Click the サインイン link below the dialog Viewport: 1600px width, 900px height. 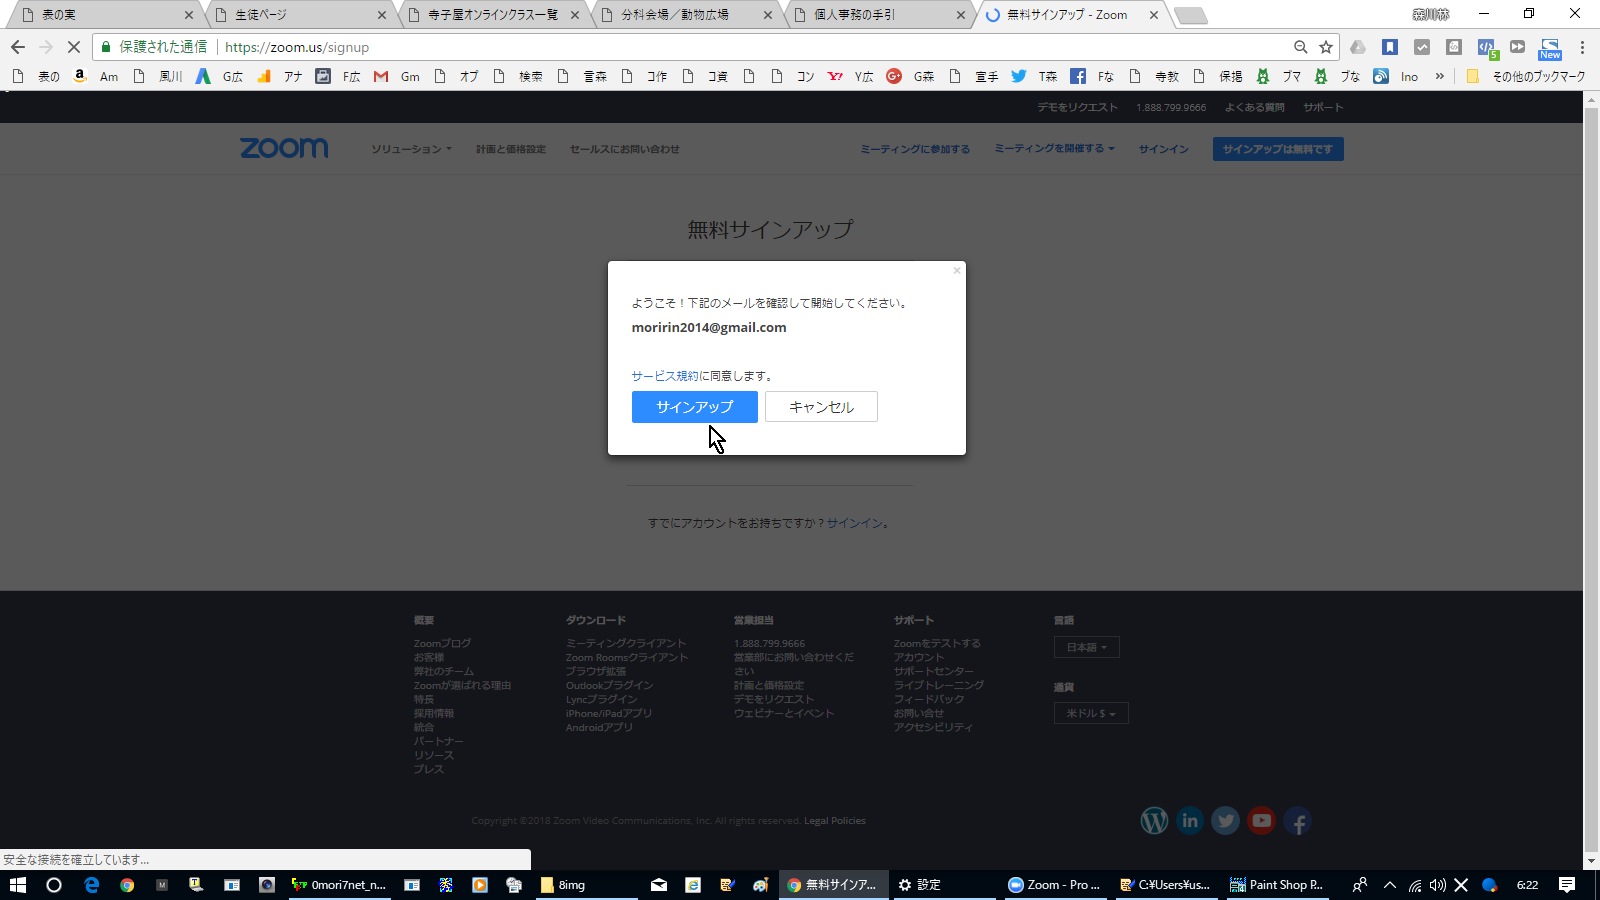[854, 523]
